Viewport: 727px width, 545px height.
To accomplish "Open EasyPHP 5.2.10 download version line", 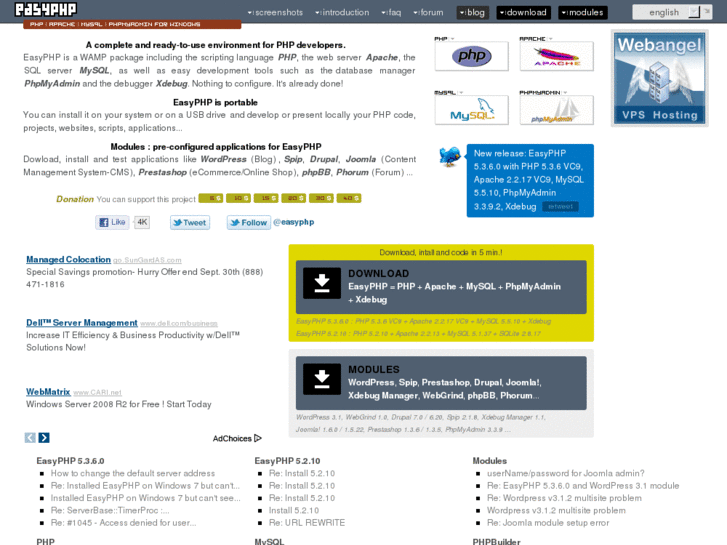I will 418,333.
